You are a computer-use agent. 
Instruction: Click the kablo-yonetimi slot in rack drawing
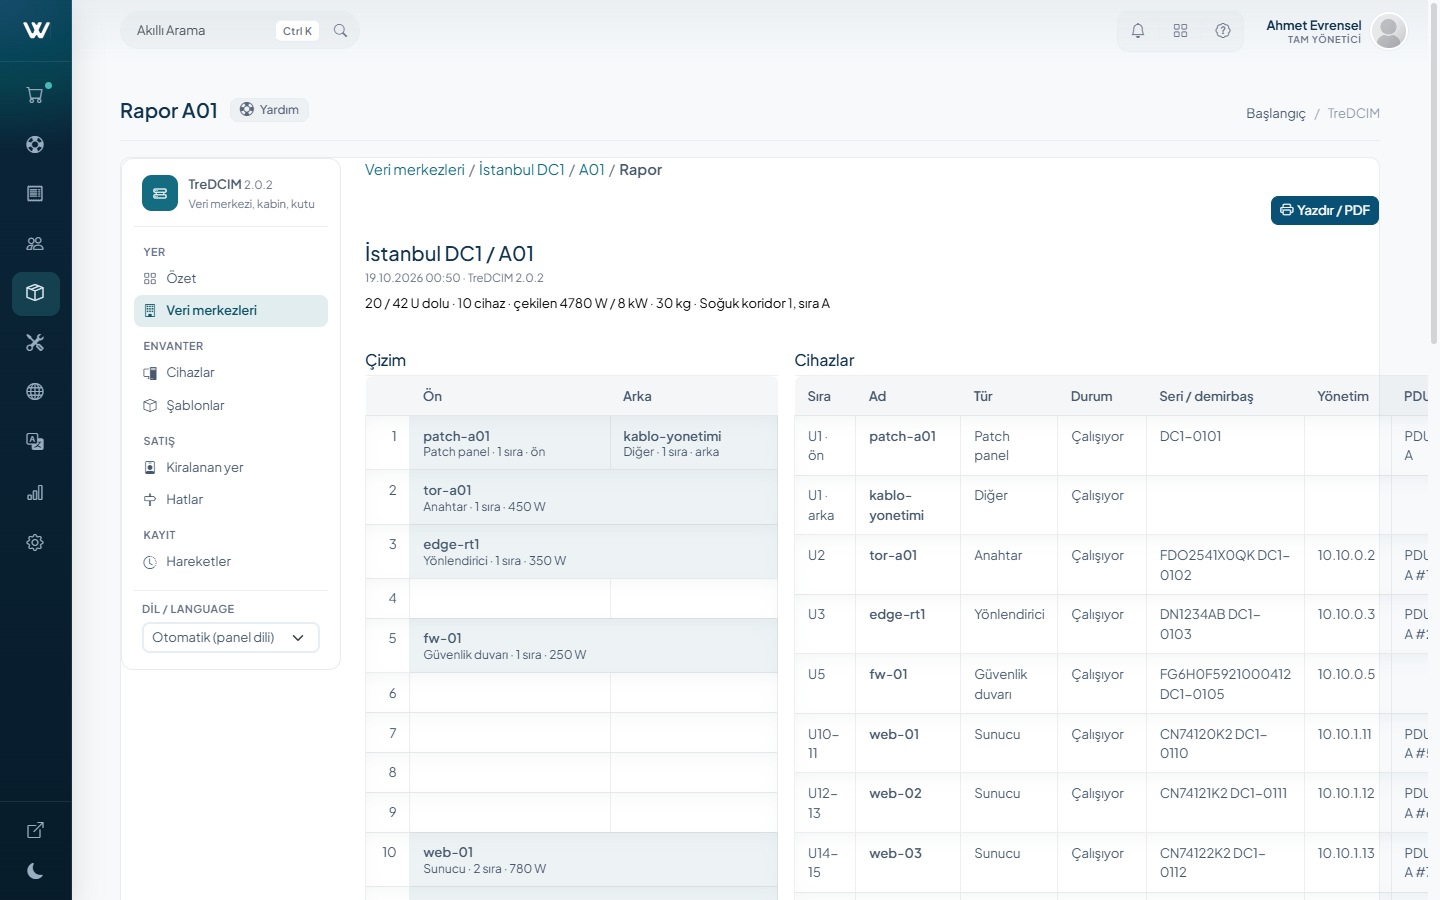[694, 443]
